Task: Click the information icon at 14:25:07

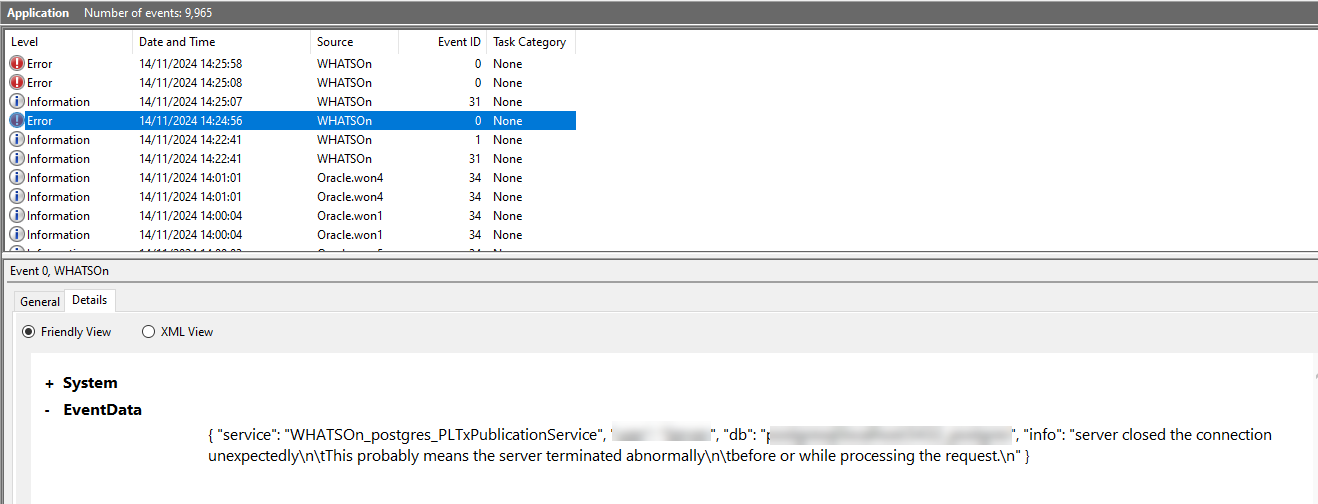Action: [17, 102]
